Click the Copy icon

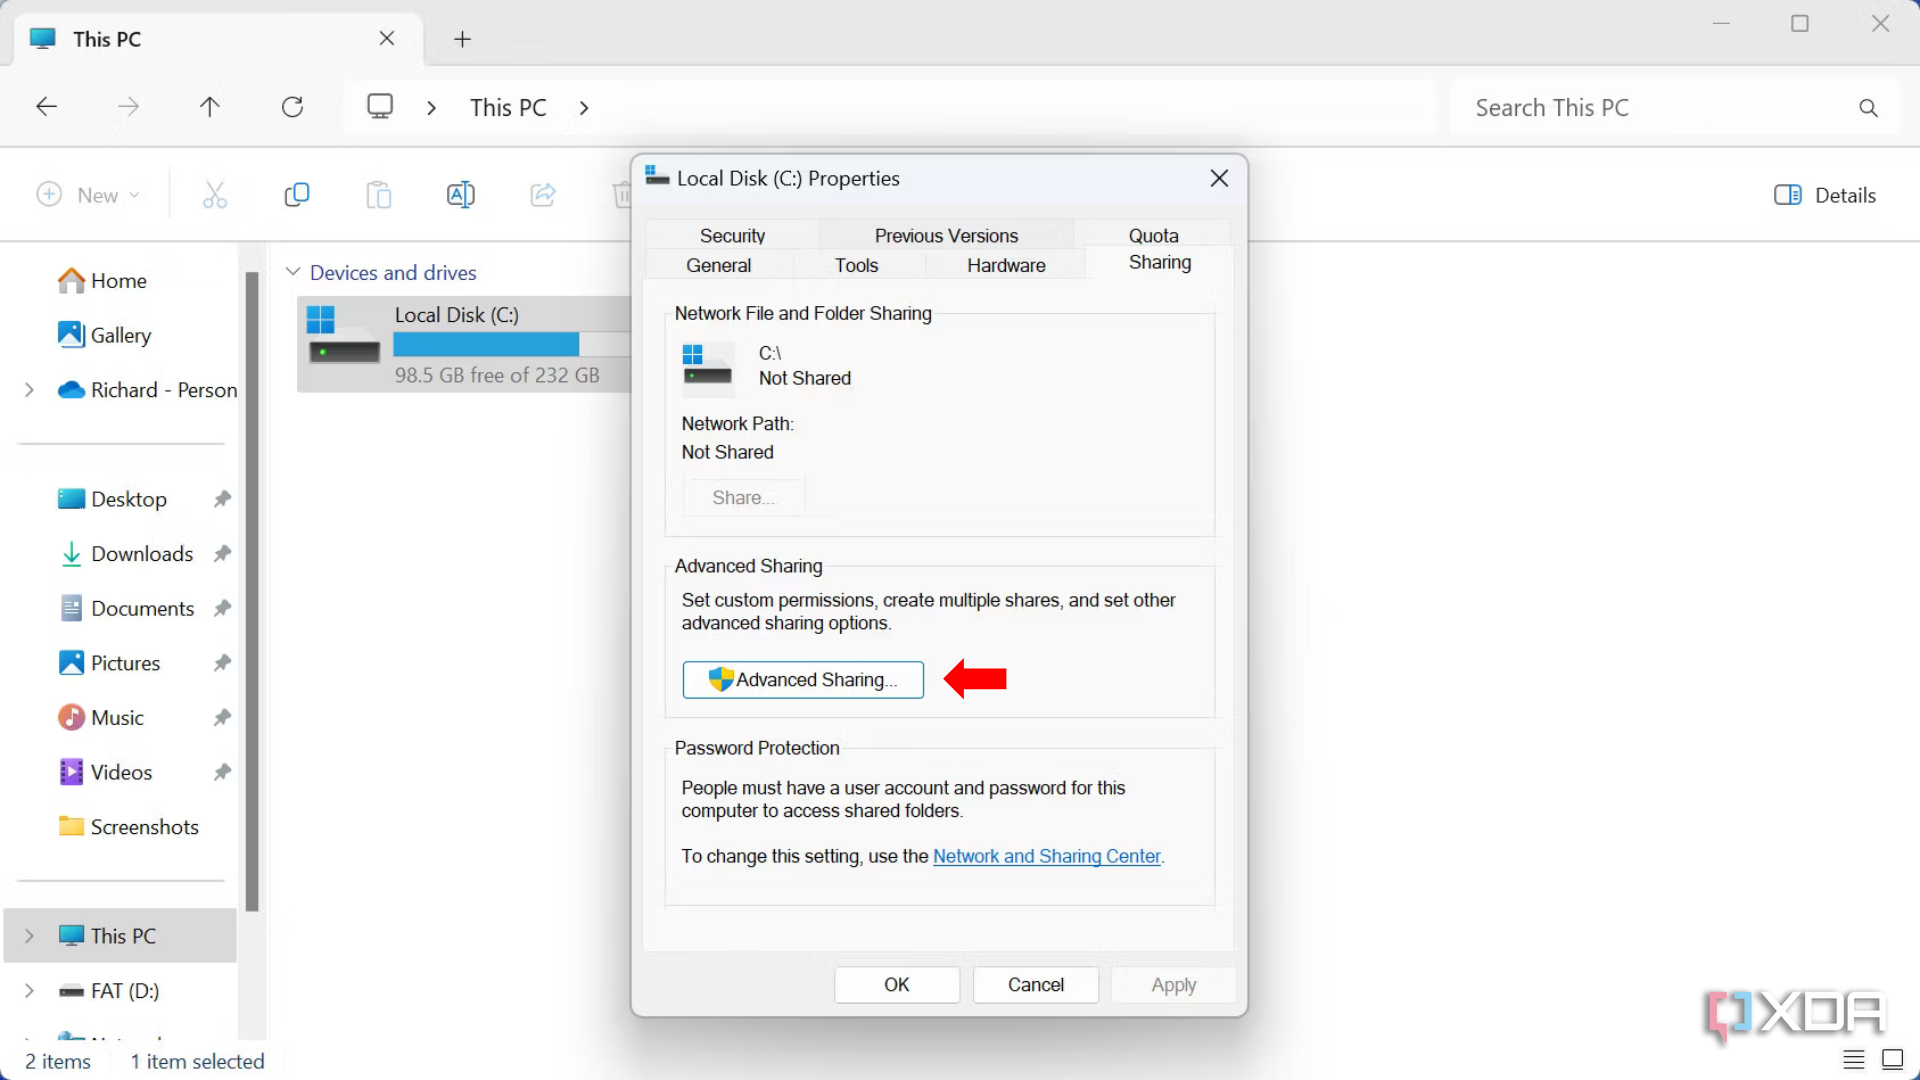click(x=297, y=194)
